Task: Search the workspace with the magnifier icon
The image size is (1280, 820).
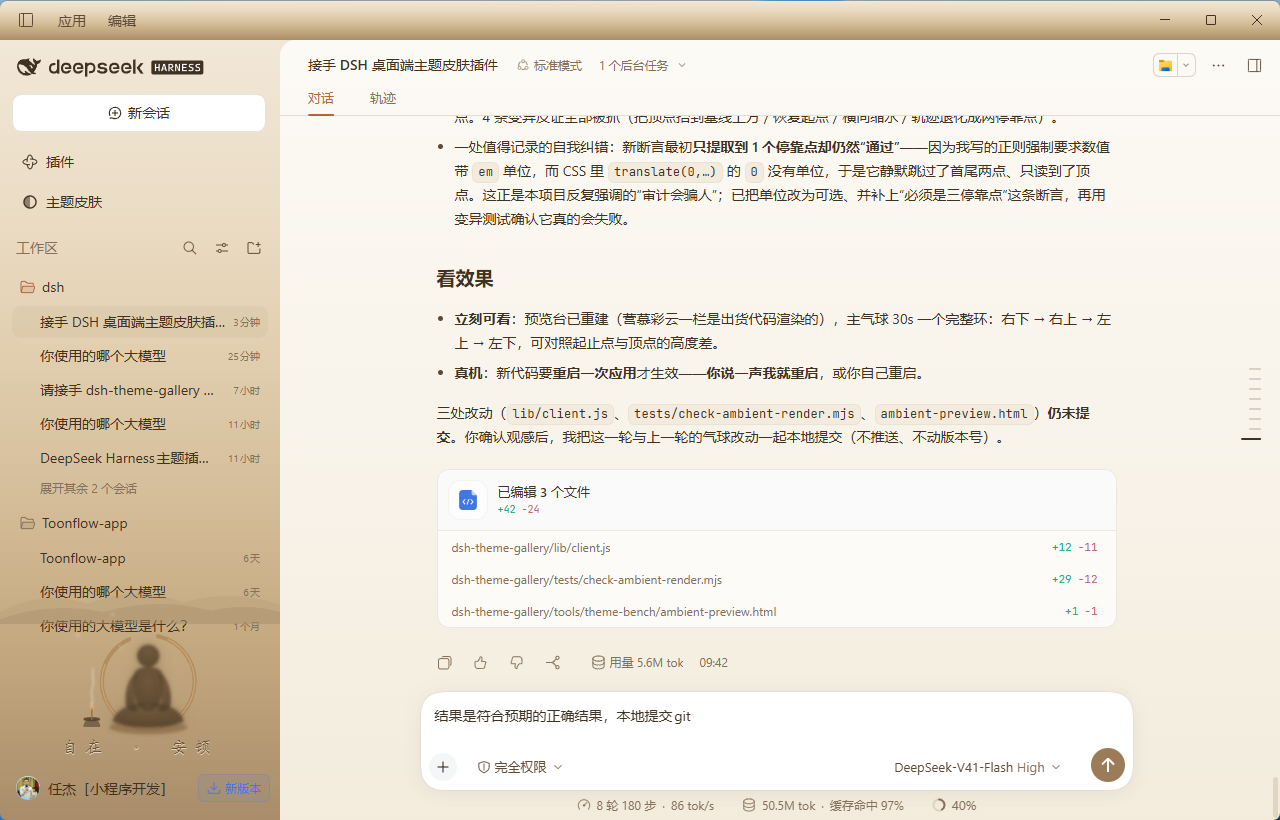Action: pos(190,248)
